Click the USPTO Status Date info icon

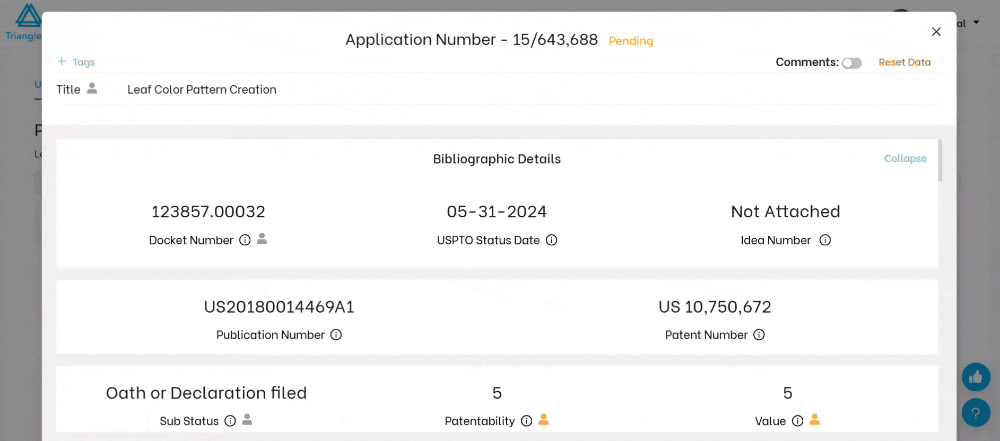pos(552,240)
